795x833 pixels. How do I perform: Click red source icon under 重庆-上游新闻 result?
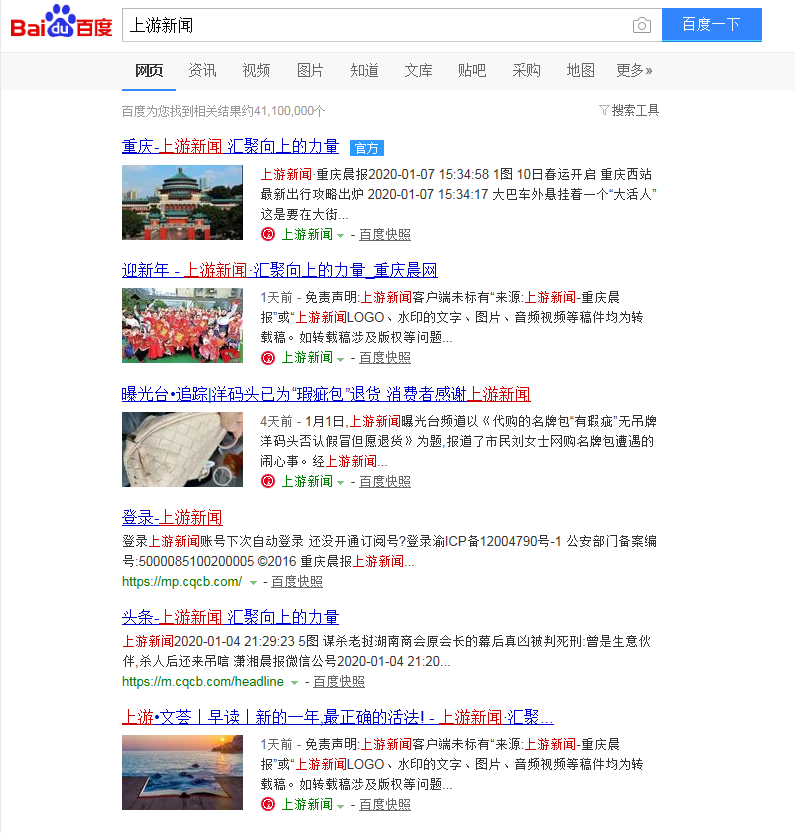tap(268, 234)
